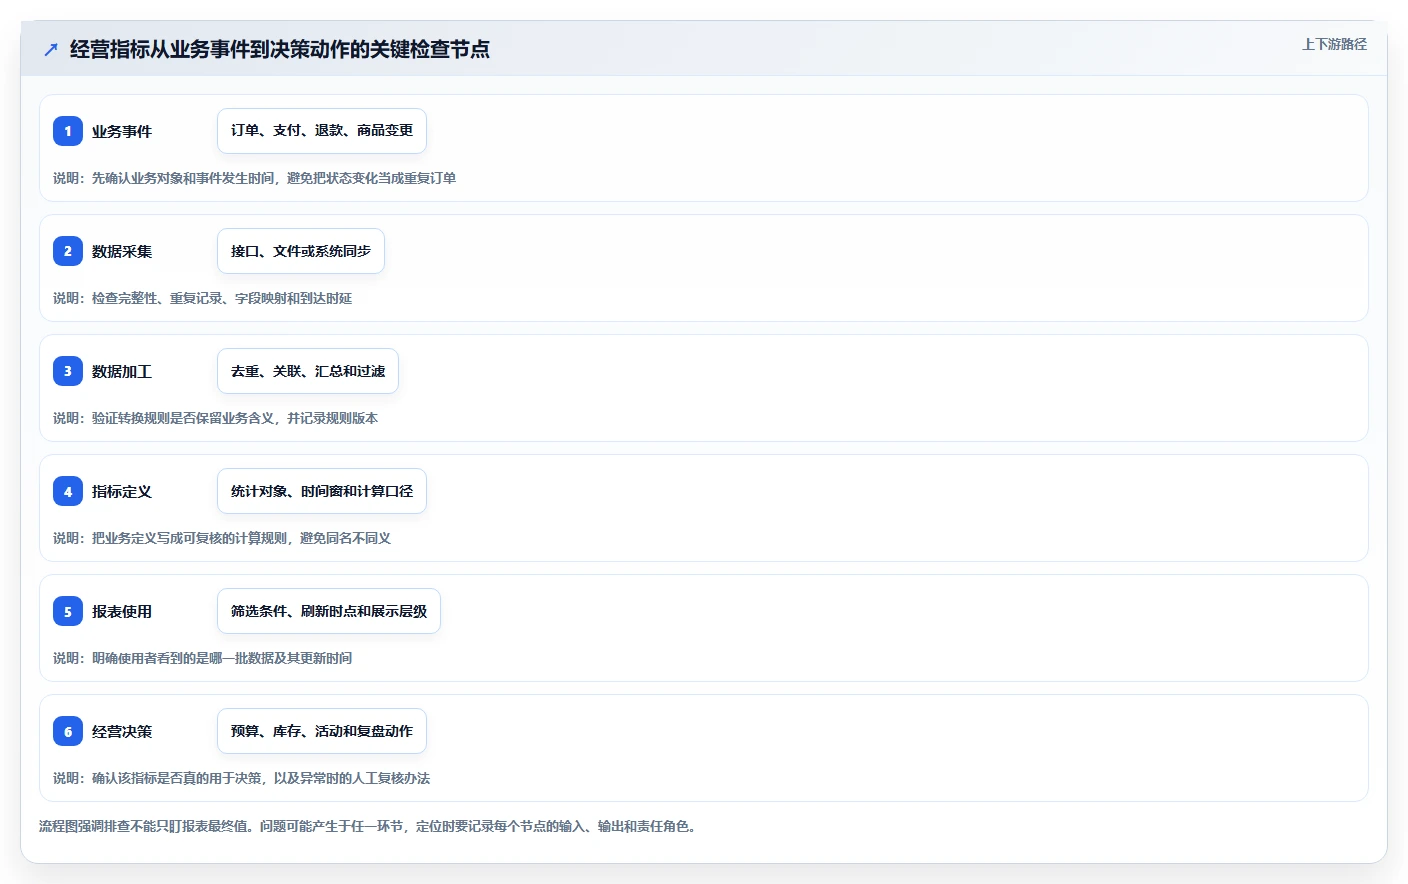The image size is (1408, 884).
Task: Select the 去重、关联、汇总和过滤 chip
Action: point(308,371)
